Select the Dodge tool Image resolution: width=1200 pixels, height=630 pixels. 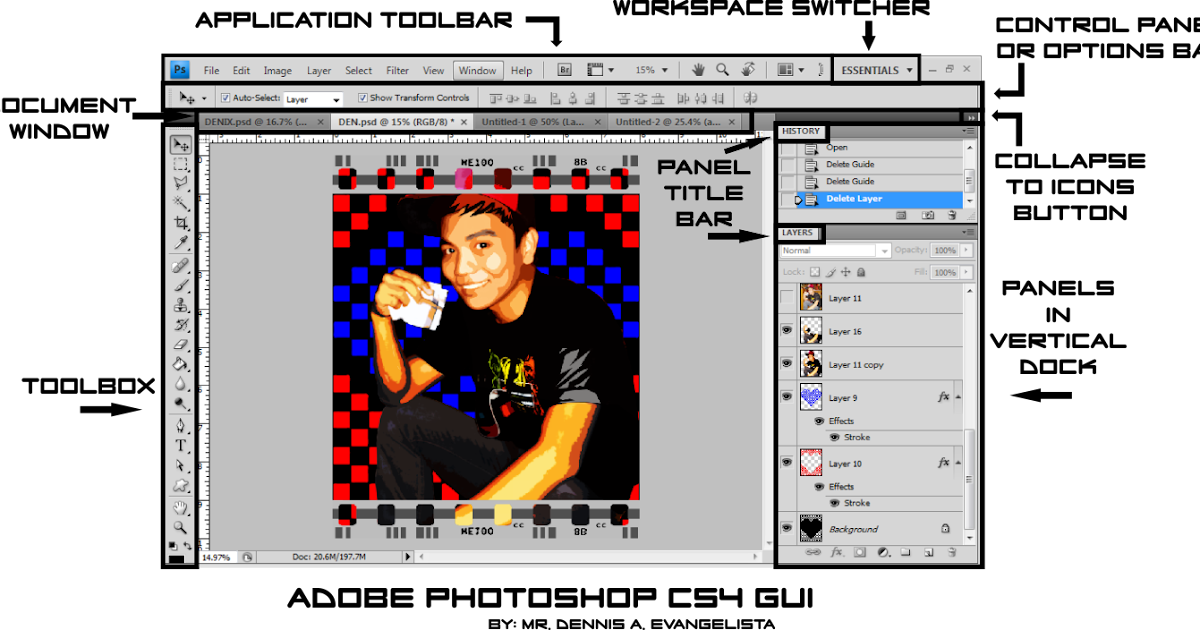click(181, 403)
